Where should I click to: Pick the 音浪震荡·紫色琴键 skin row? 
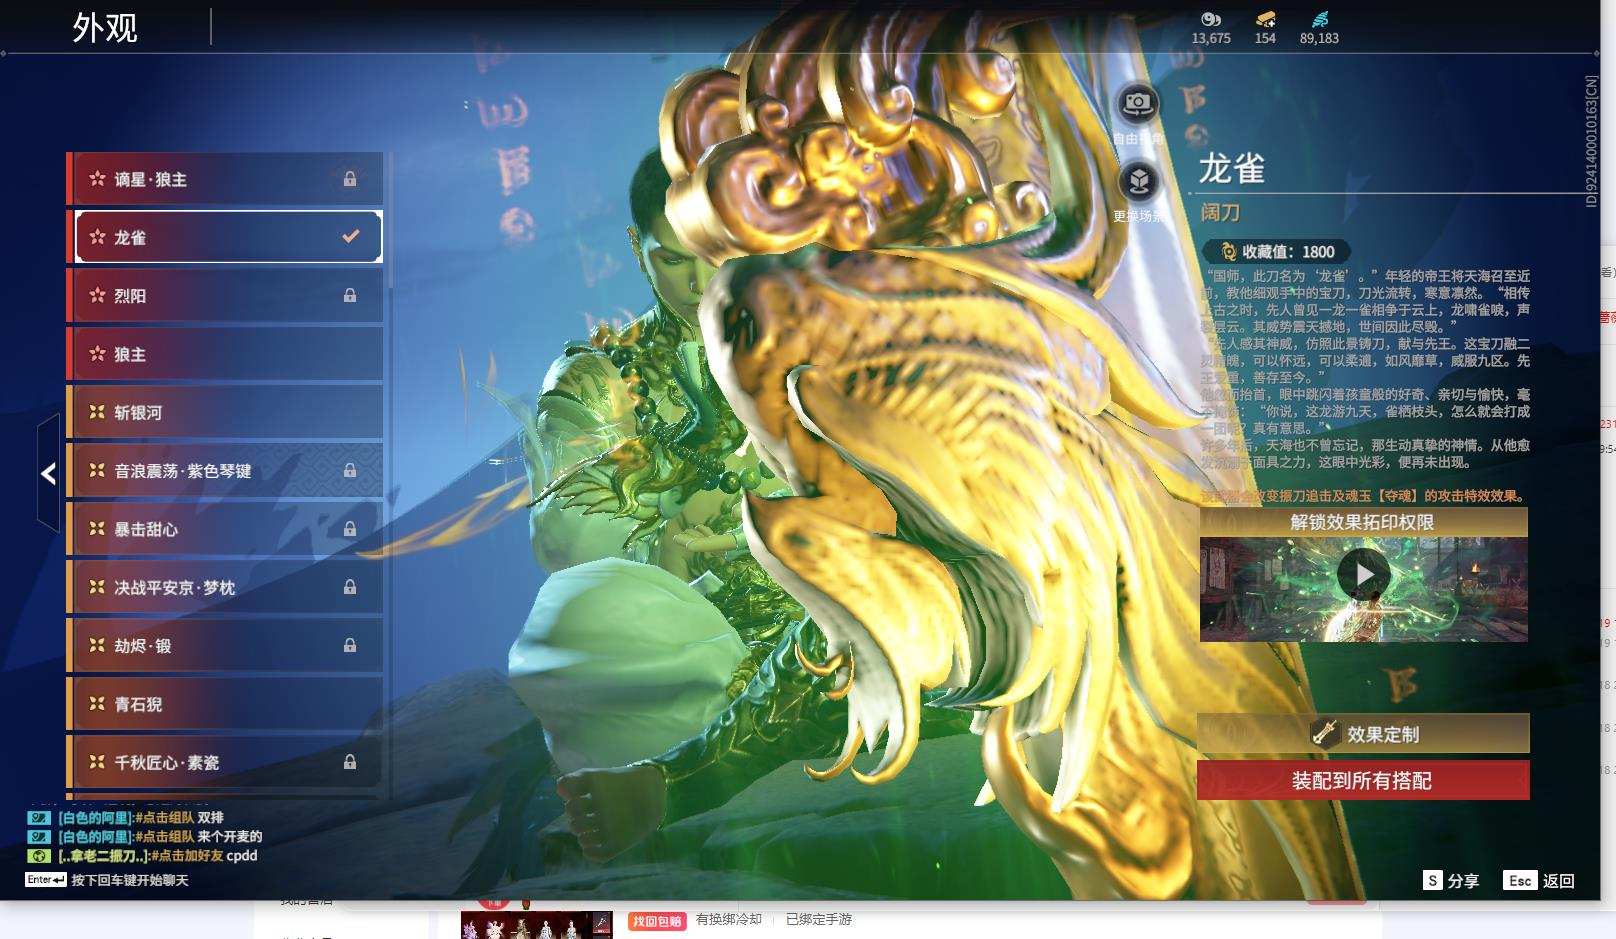[x=226, y=470]
